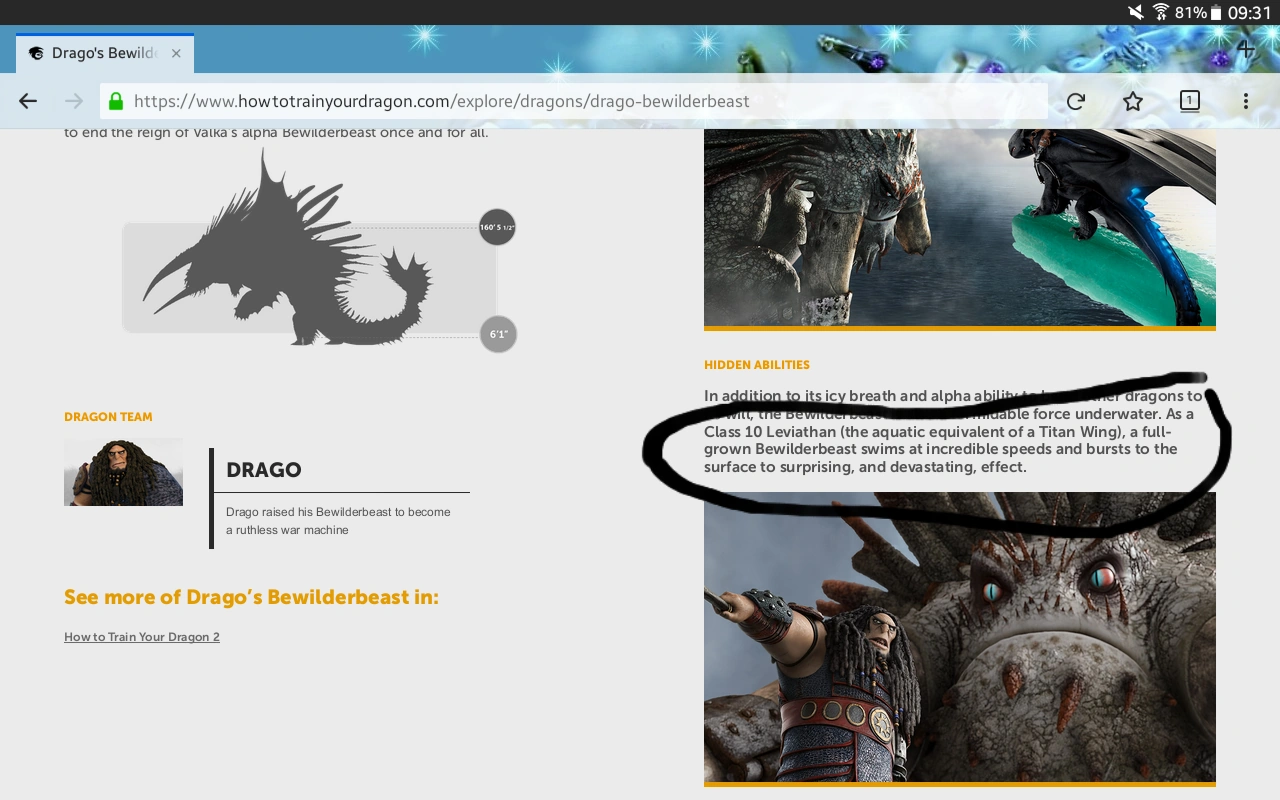Open the "How to Train Your Dragon 2" link

(141, 636)
